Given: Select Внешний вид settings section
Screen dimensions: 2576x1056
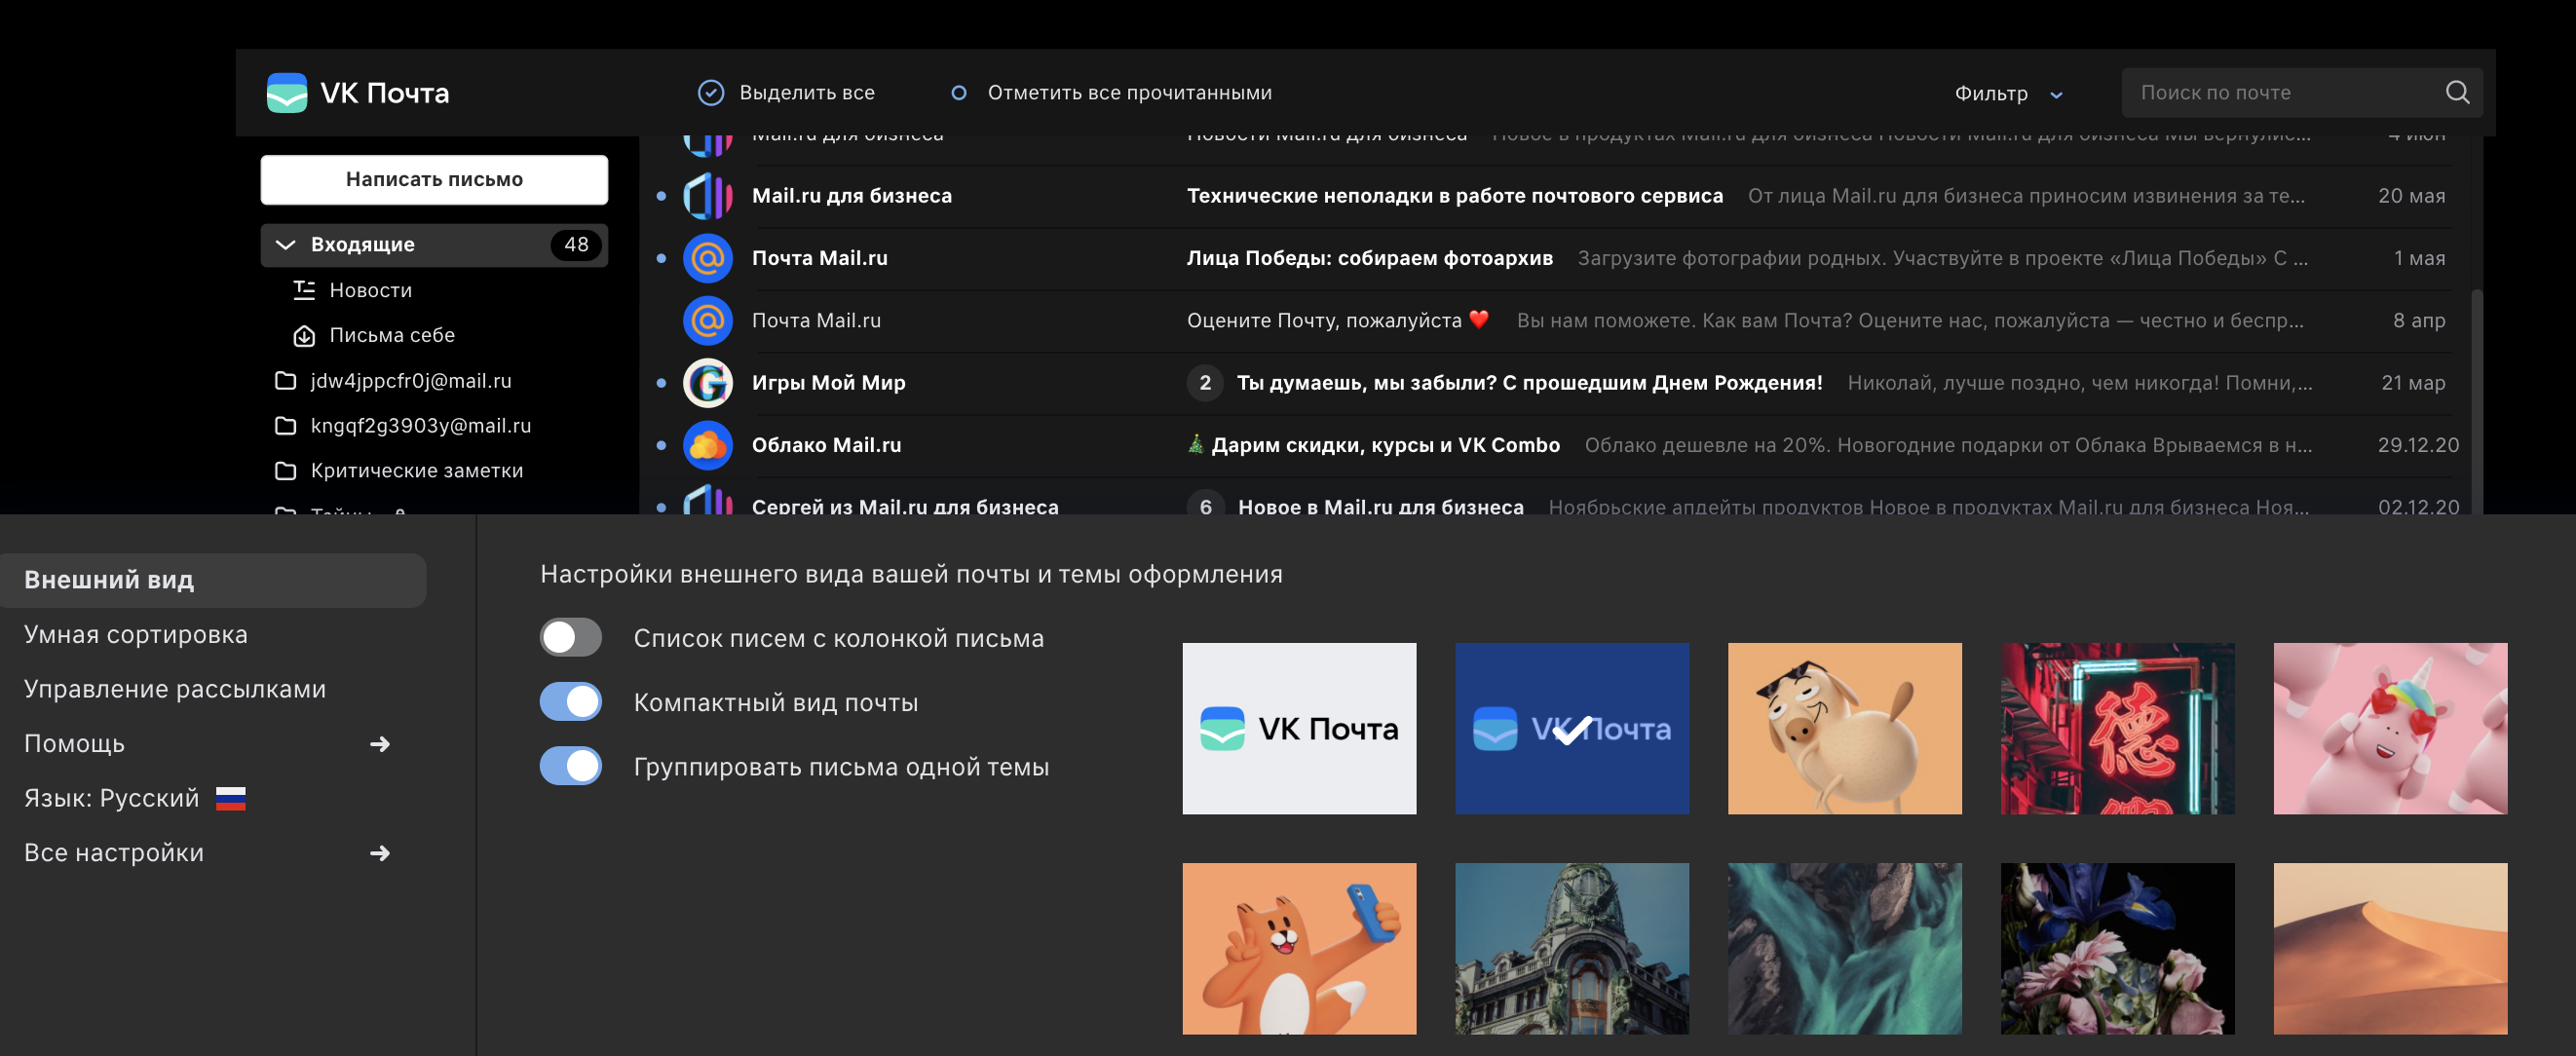Looking at the screenshot, I should (x=213, y=580).
